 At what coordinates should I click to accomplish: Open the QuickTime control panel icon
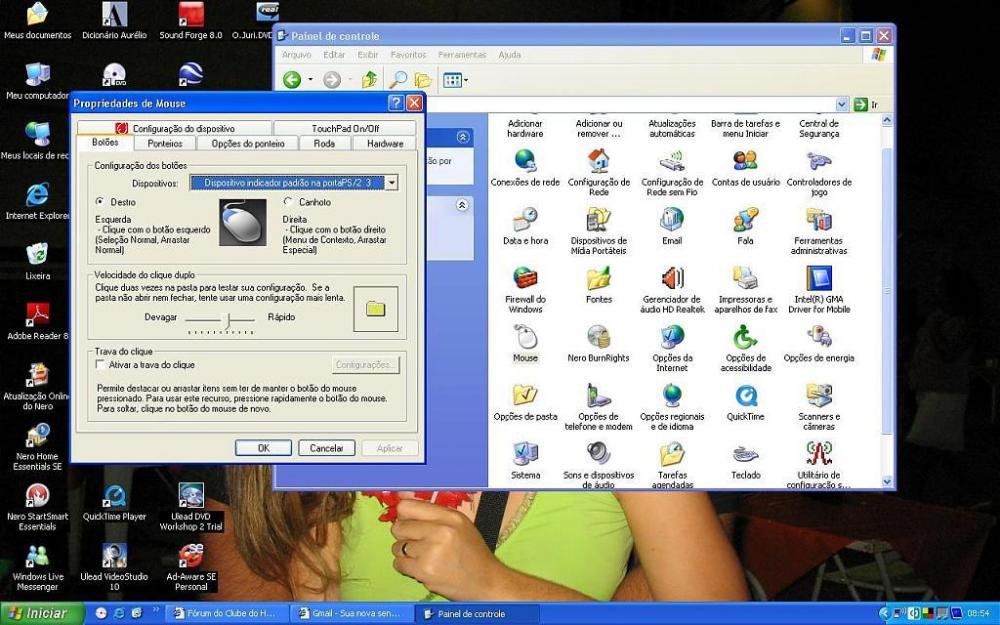tap(745, 396)
